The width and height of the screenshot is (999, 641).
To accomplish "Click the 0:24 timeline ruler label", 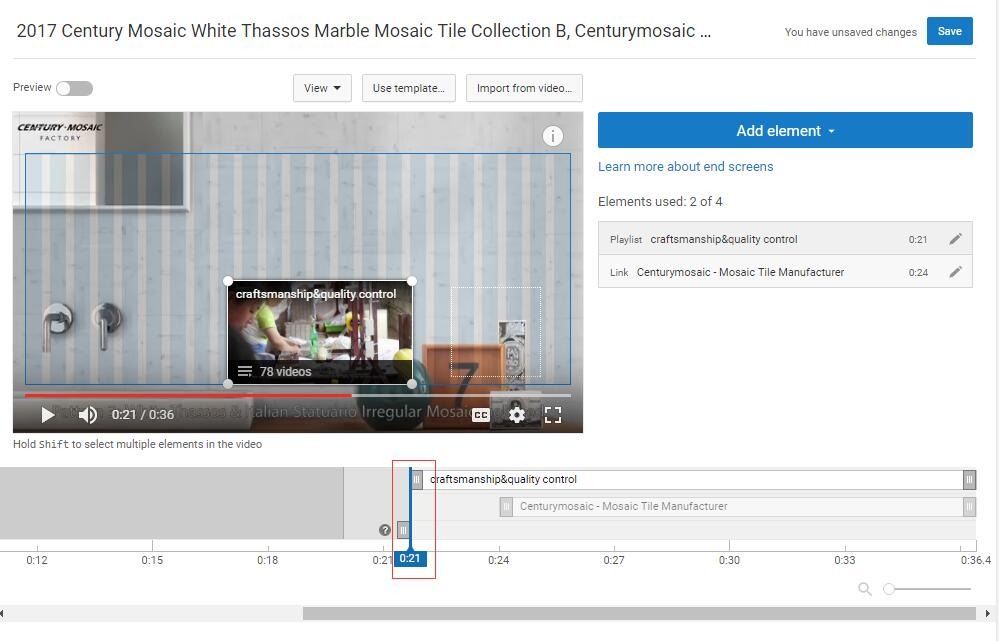I will [498, 560].
